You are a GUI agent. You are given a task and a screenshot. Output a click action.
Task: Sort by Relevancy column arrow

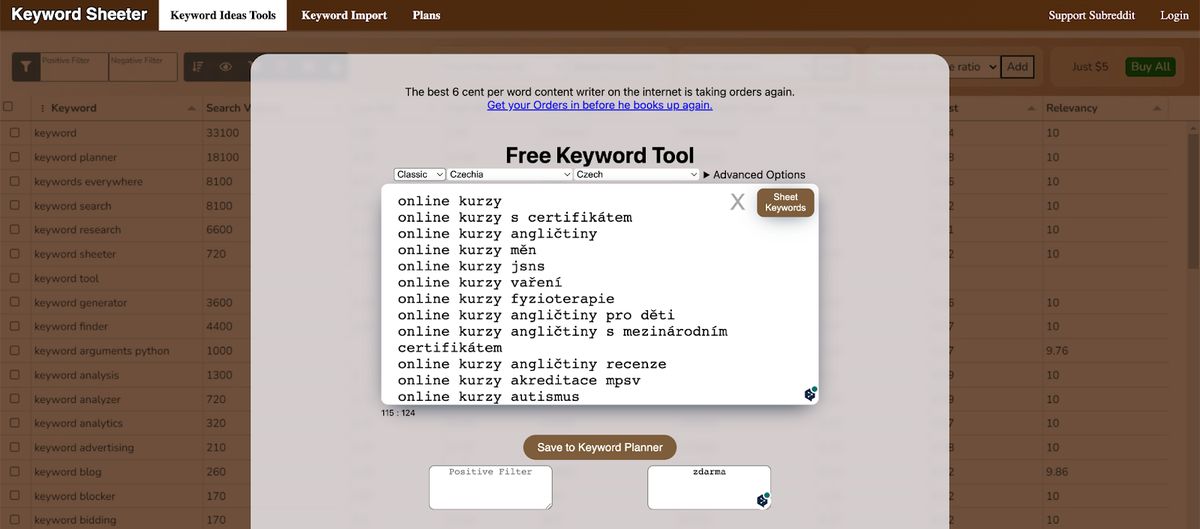[x=1157, y=108]
